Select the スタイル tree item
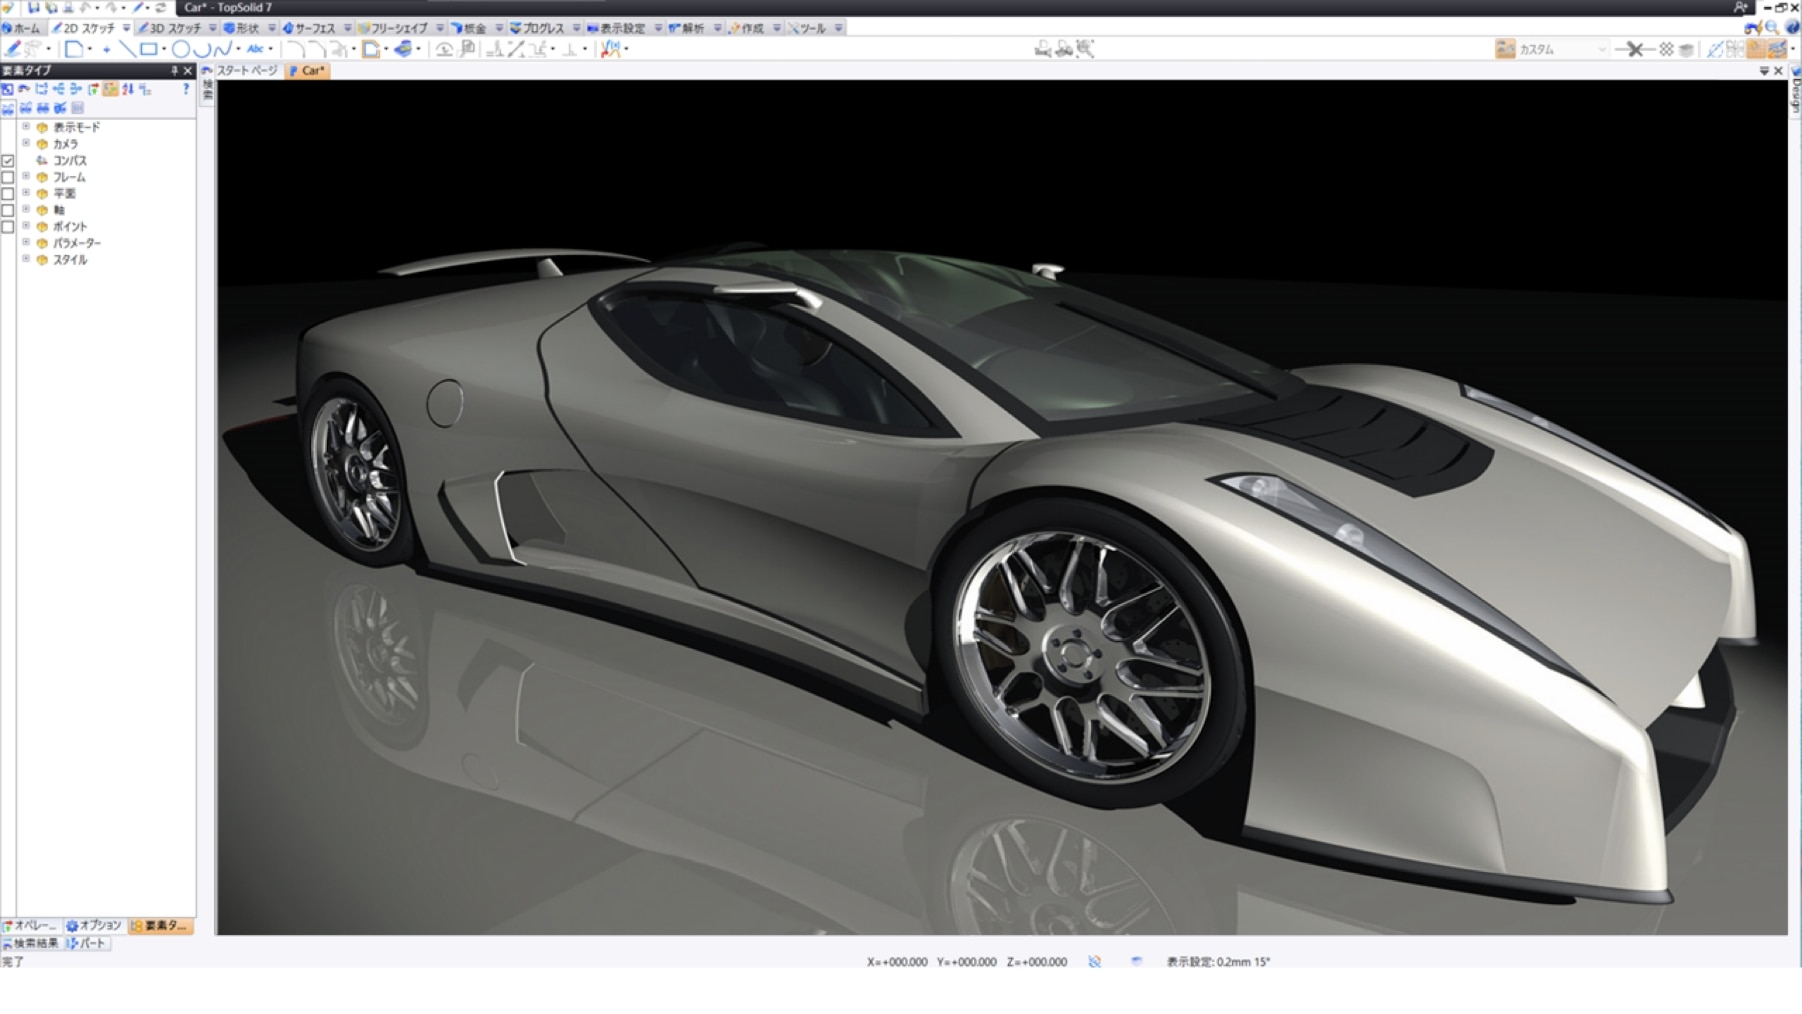1802x1014 pixels. [x=70, y=260]
